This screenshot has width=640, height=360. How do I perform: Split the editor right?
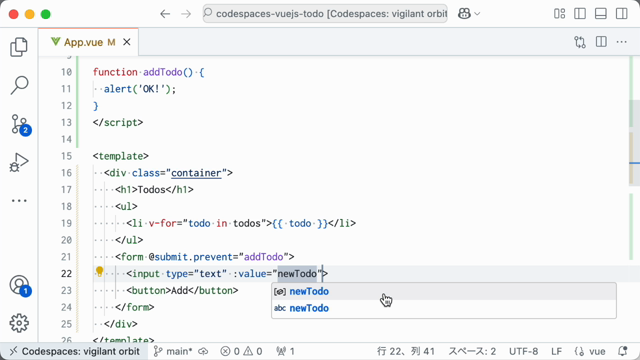click(x=601, y=42)
